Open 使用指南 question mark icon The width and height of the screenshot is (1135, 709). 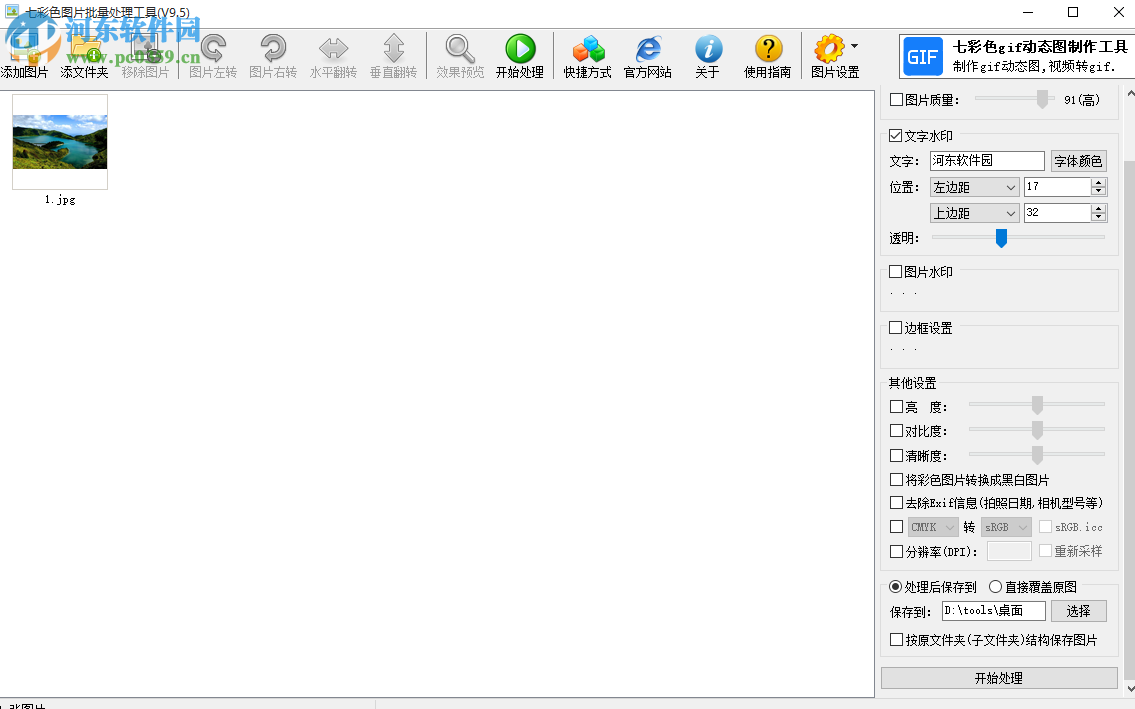tap(768, 49)
